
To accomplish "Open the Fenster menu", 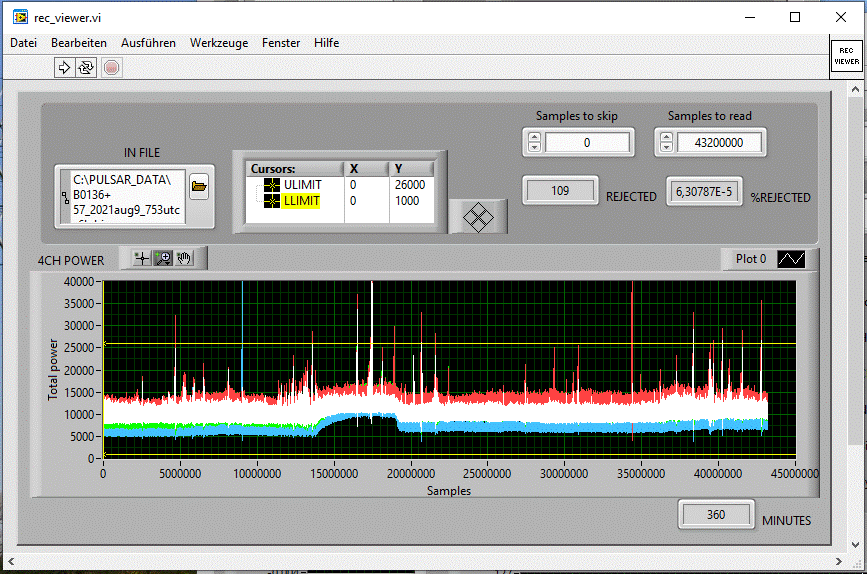I will pos(281,43).
